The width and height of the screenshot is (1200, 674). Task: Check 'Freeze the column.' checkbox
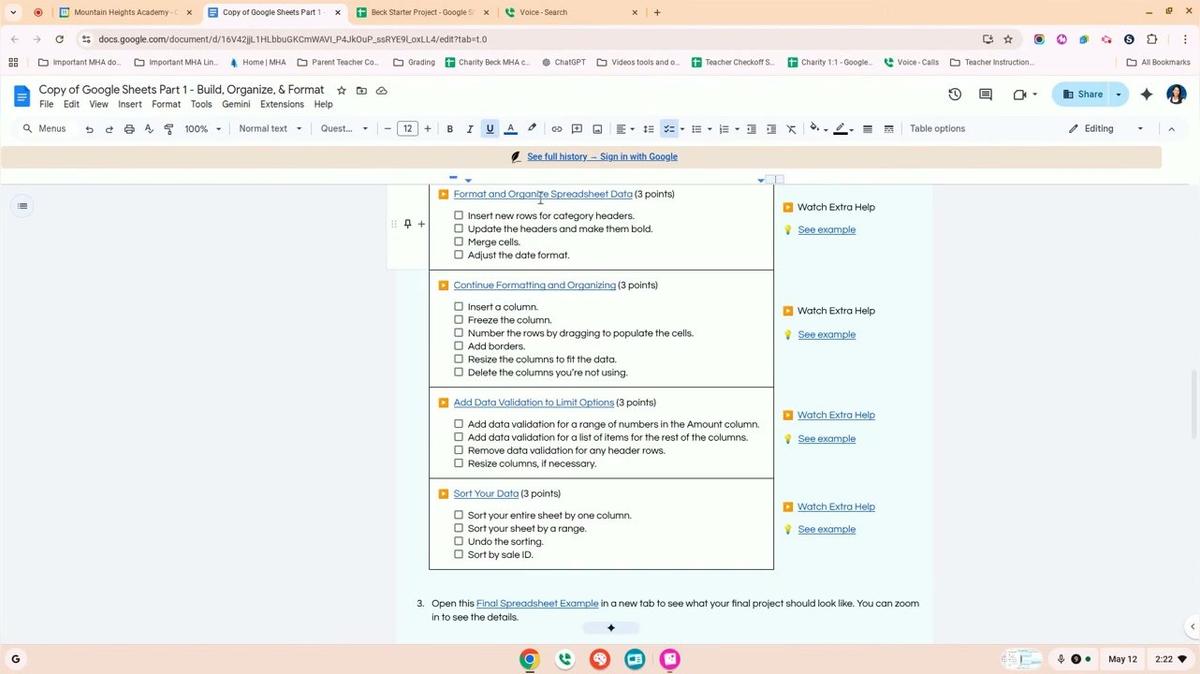coord(459,320)
